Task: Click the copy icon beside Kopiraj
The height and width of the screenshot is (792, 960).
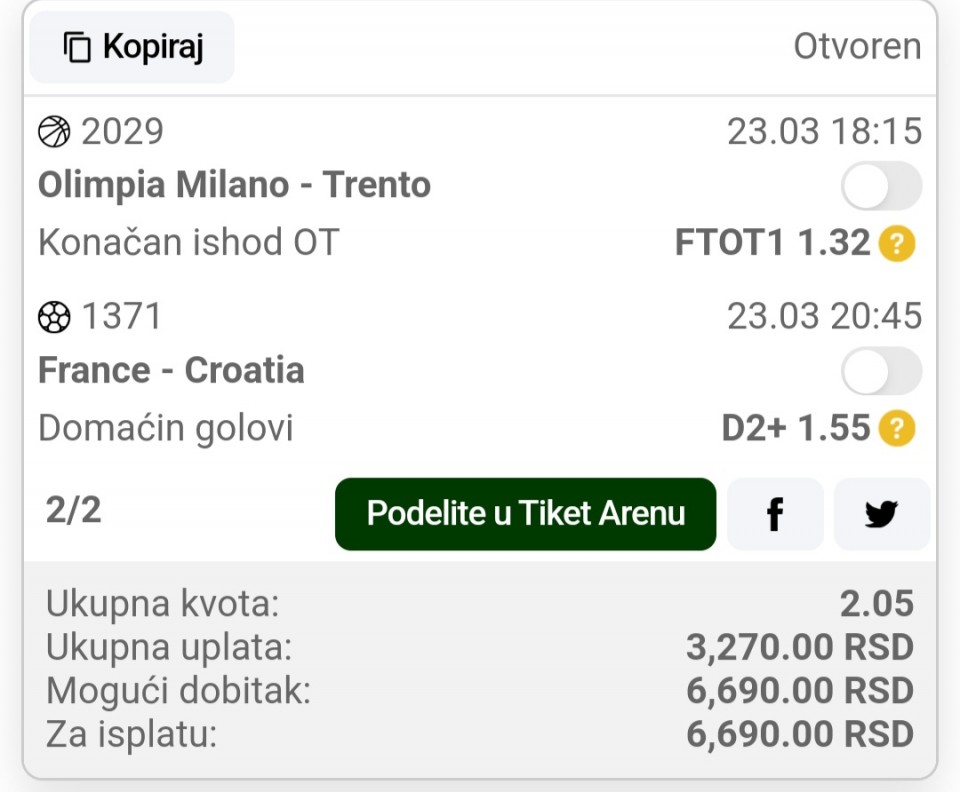Action: 77,47
